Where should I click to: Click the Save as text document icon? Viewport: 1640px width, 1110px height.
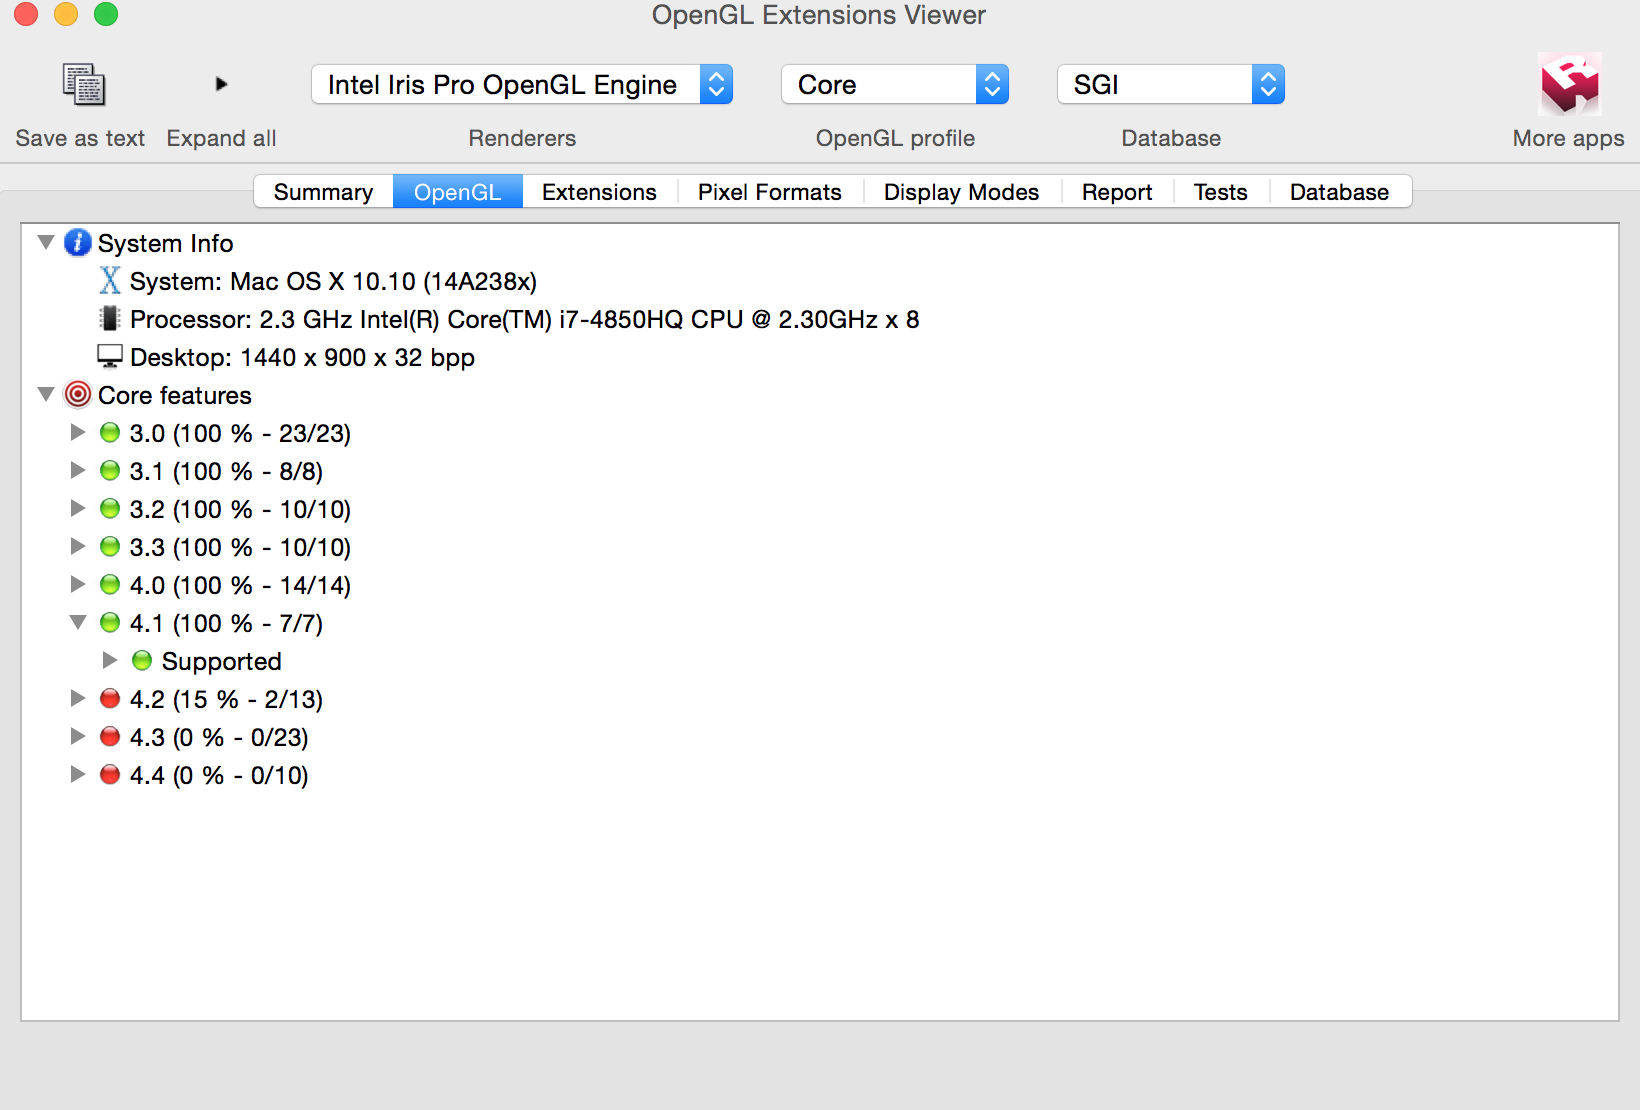[84, 85]
